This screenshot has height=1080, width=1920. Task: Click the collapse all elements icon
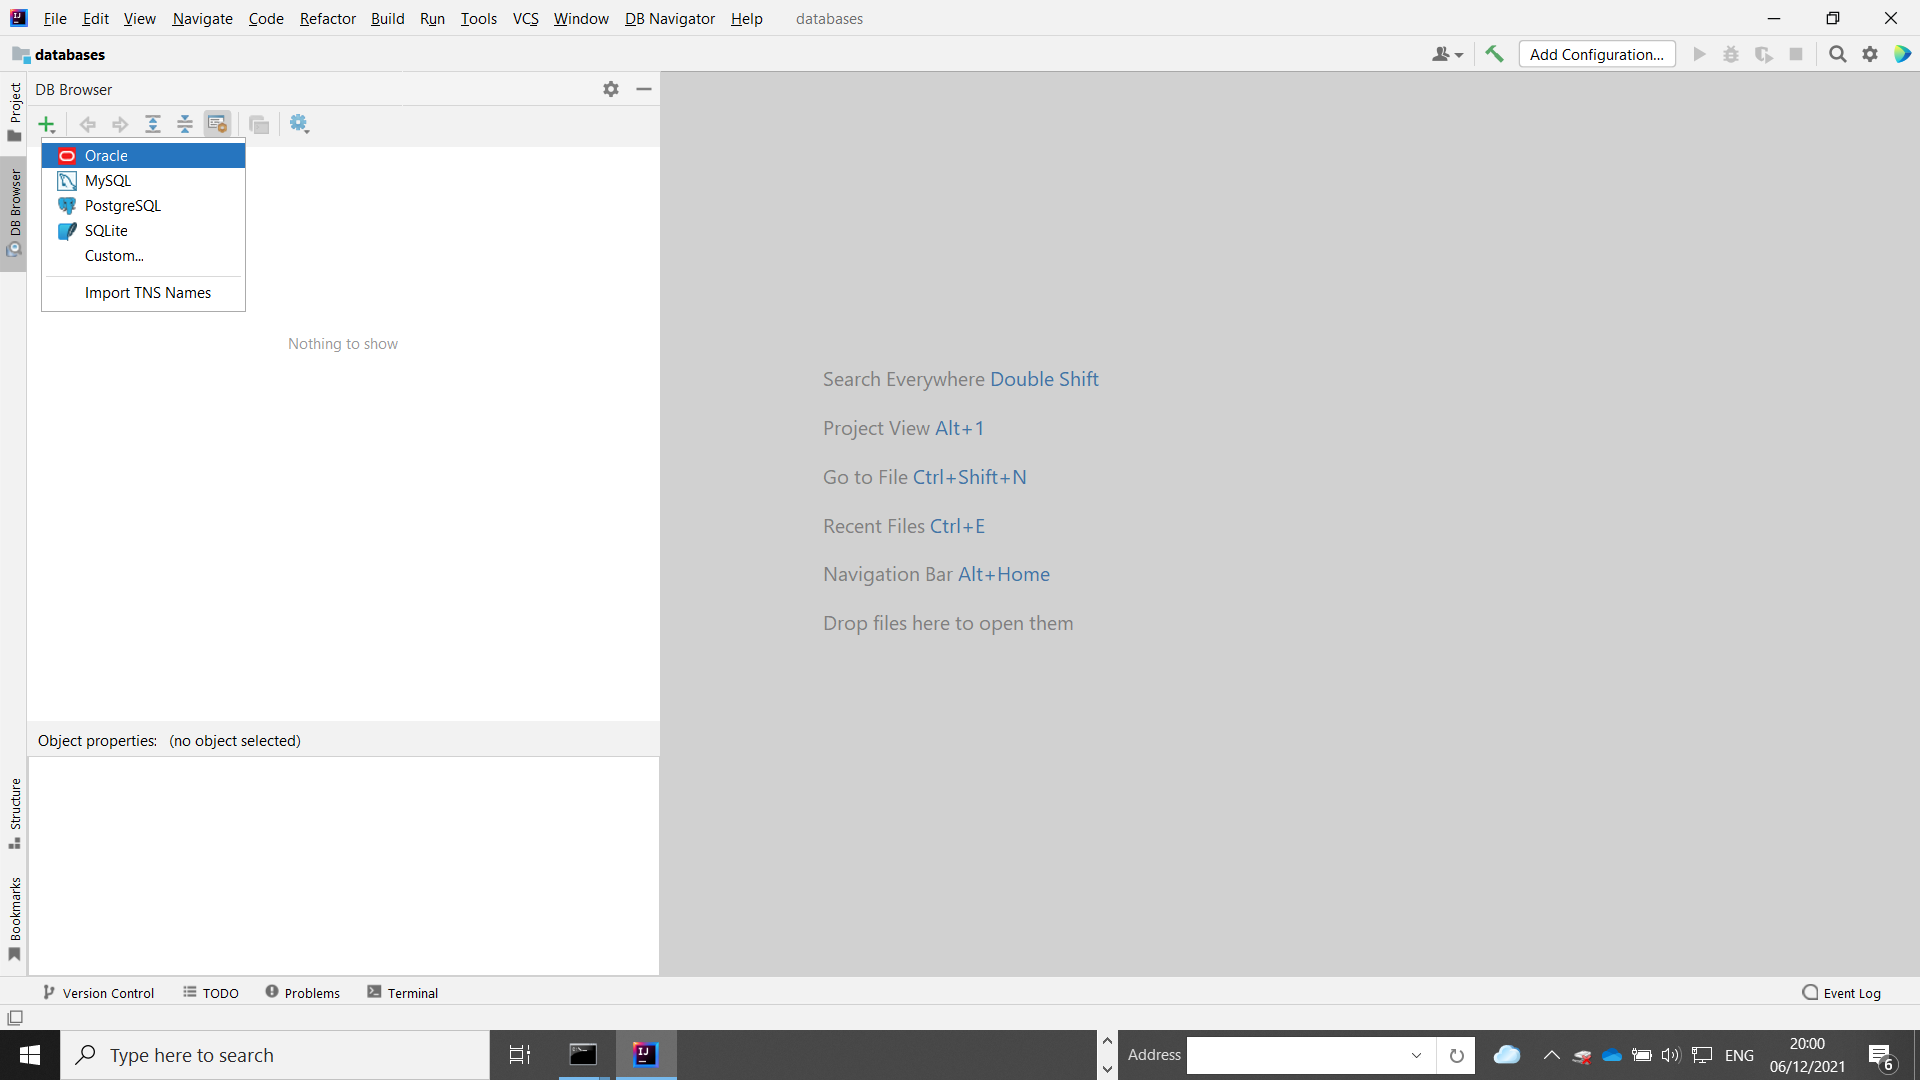coord(185,124)
